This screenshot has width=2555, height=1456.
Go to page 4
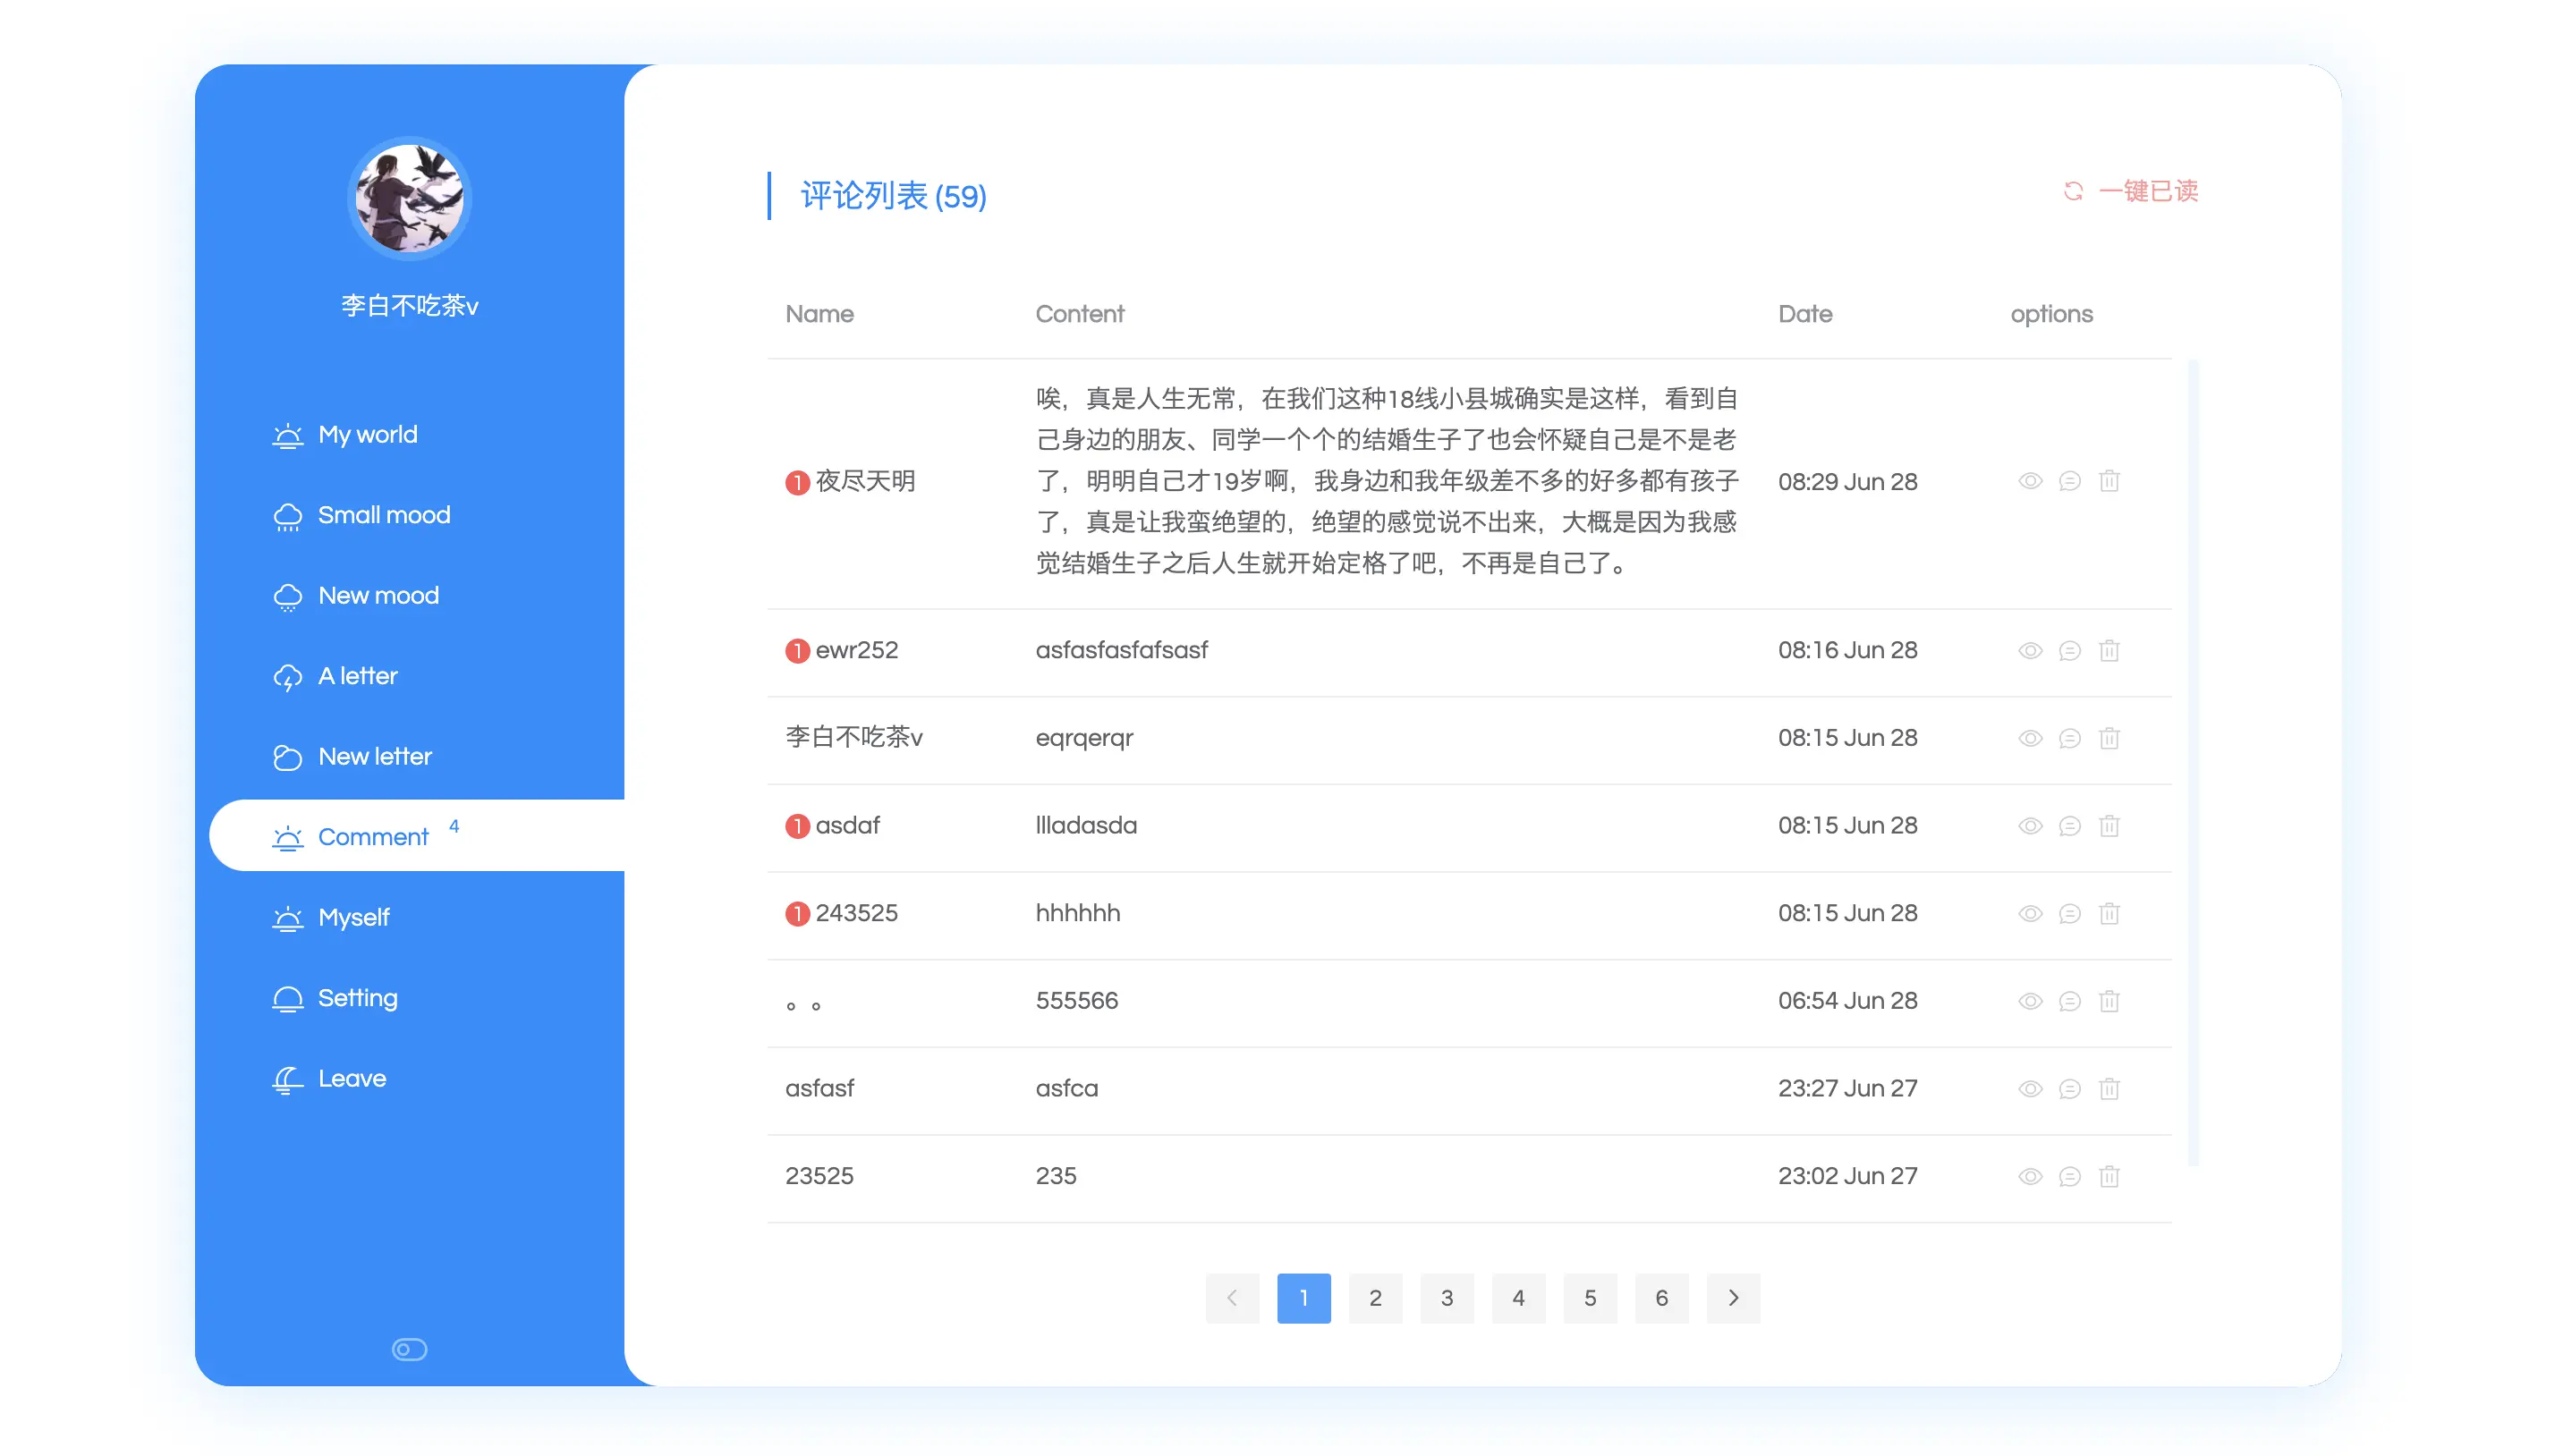[1518, 1298]
